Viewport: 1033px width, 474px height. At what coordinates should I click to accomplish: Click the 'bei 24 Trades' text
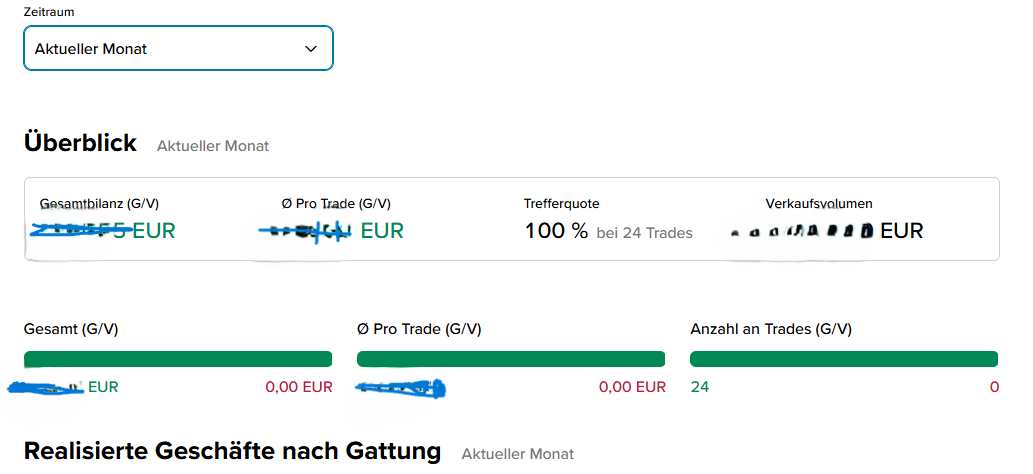pyautogui.click(x=644, y=233)
